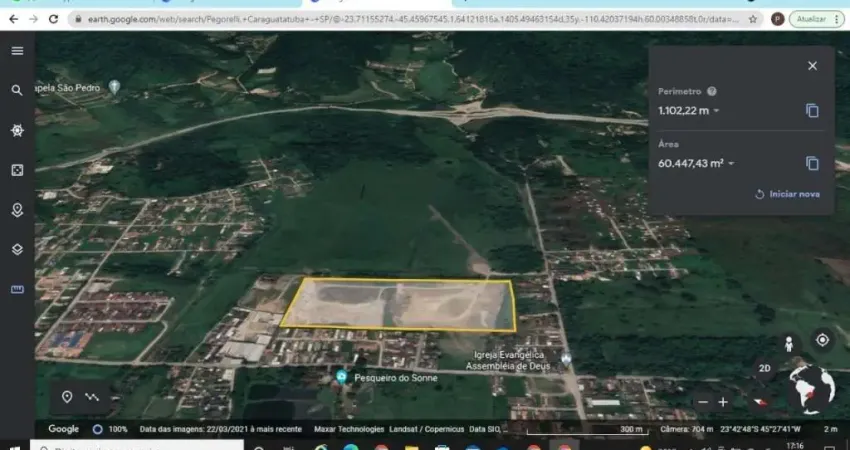
Task: Zoom out with the minus button
Action: pyautogui.click(x=703, y=402)
